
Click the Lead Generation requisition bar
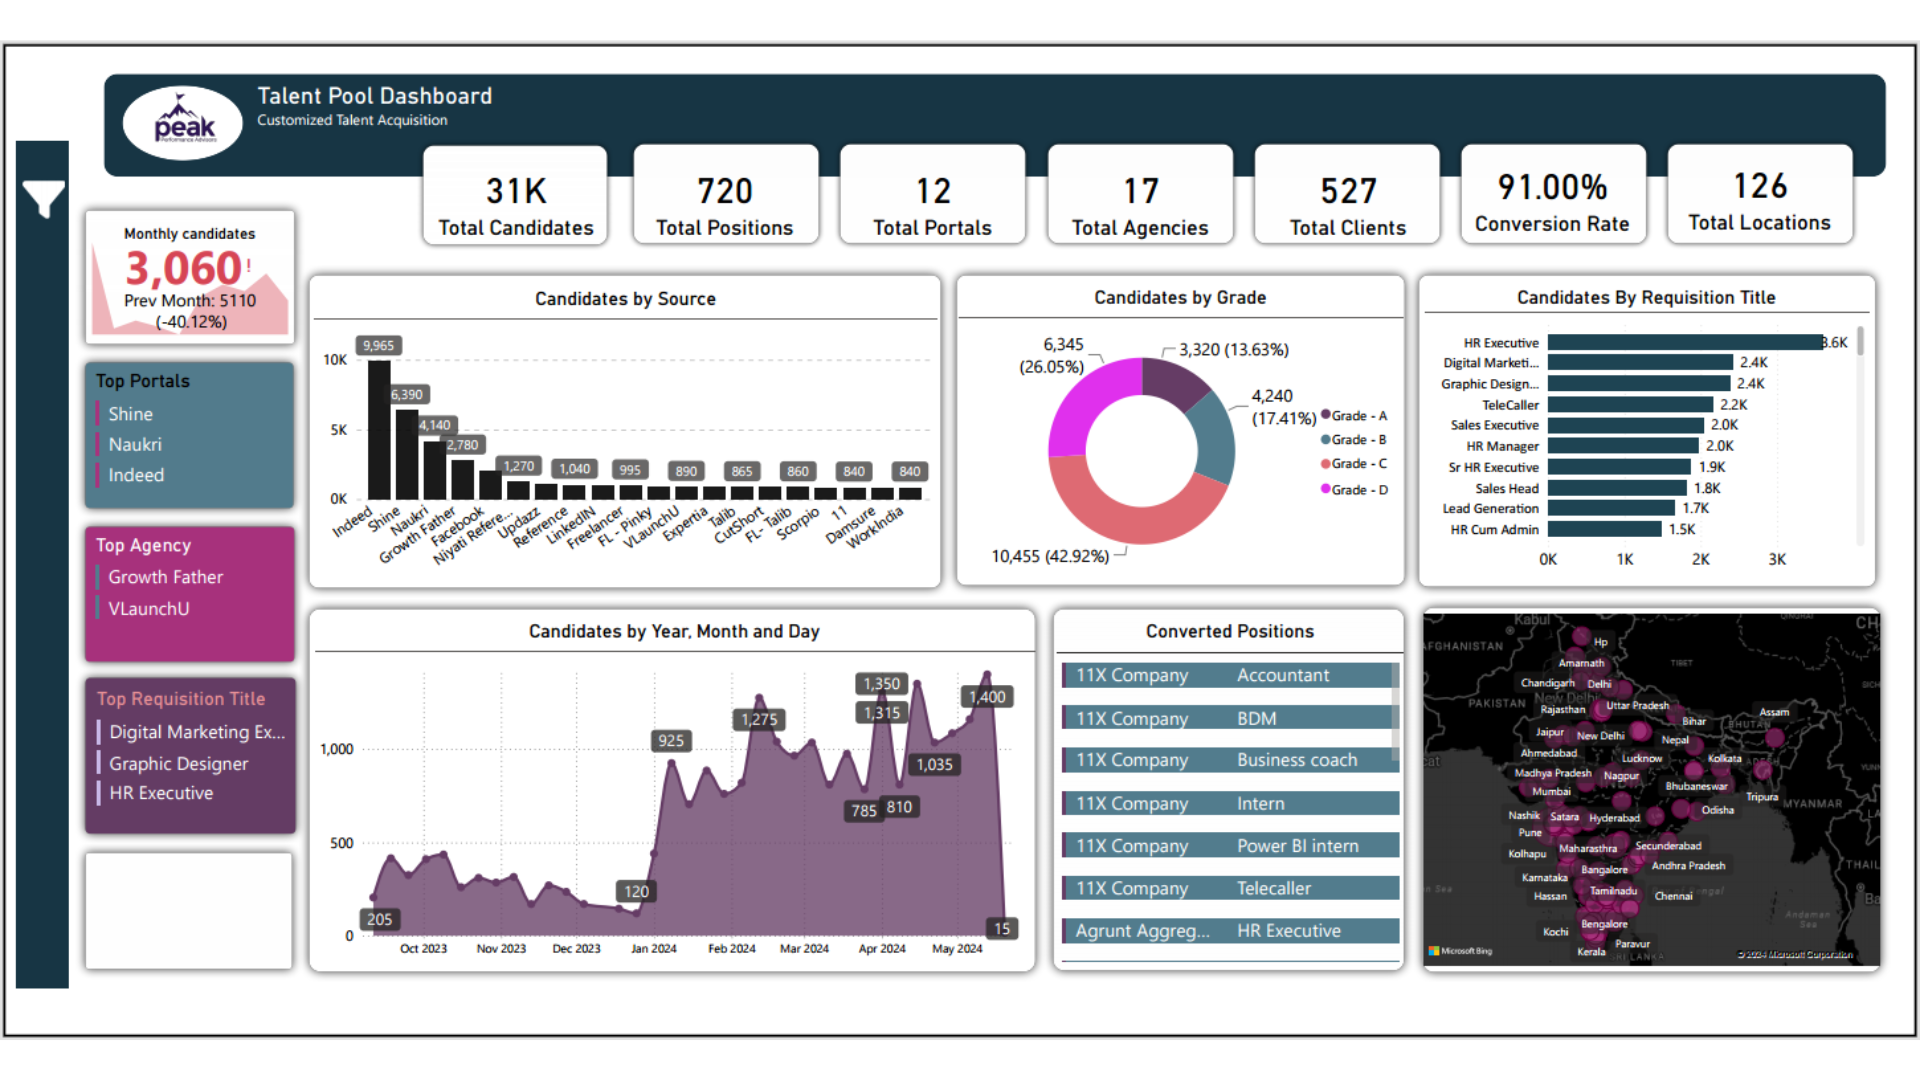click(1611, 508)
